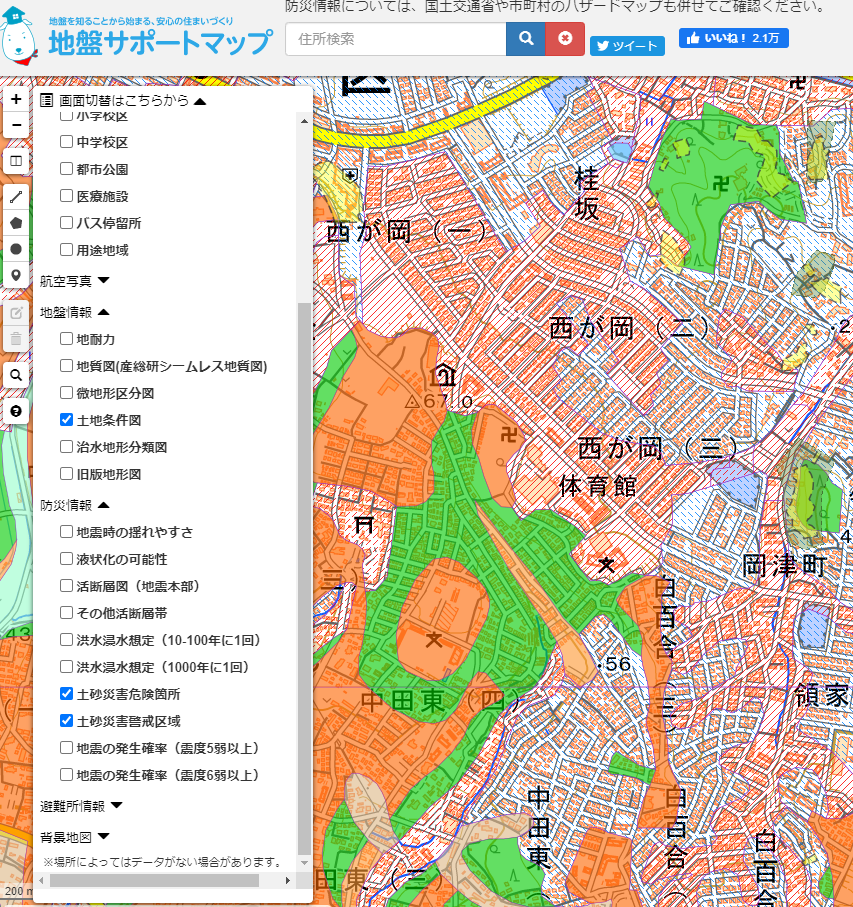Image resolution: width=853 pixels, height=907 pixels.
Task: Collapse the 防災情報 section
Action: pyautogui.click(x=104, y=505)
